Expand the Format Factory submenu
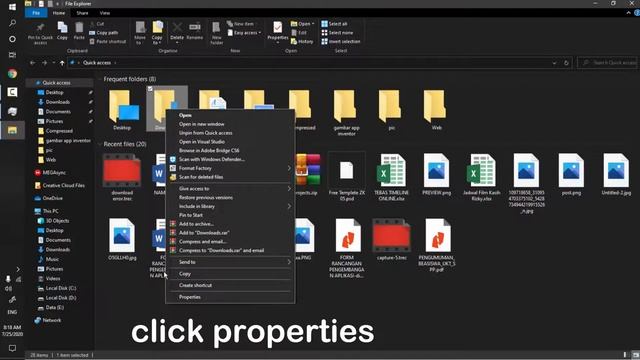This screenshot has width=640, height=360. coord(230,168)
